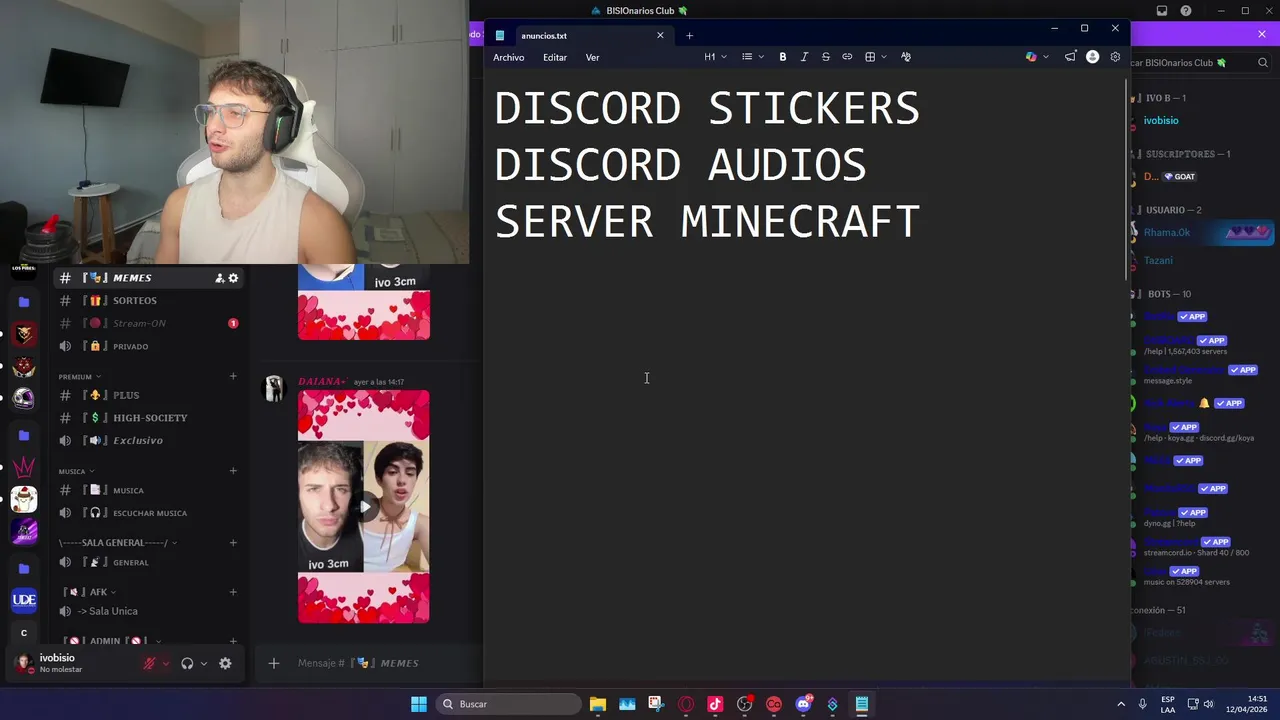Viewport: 1280px width, 720px height.
Task: Join the Exclusivo voice channel
Action: point(148,440)
